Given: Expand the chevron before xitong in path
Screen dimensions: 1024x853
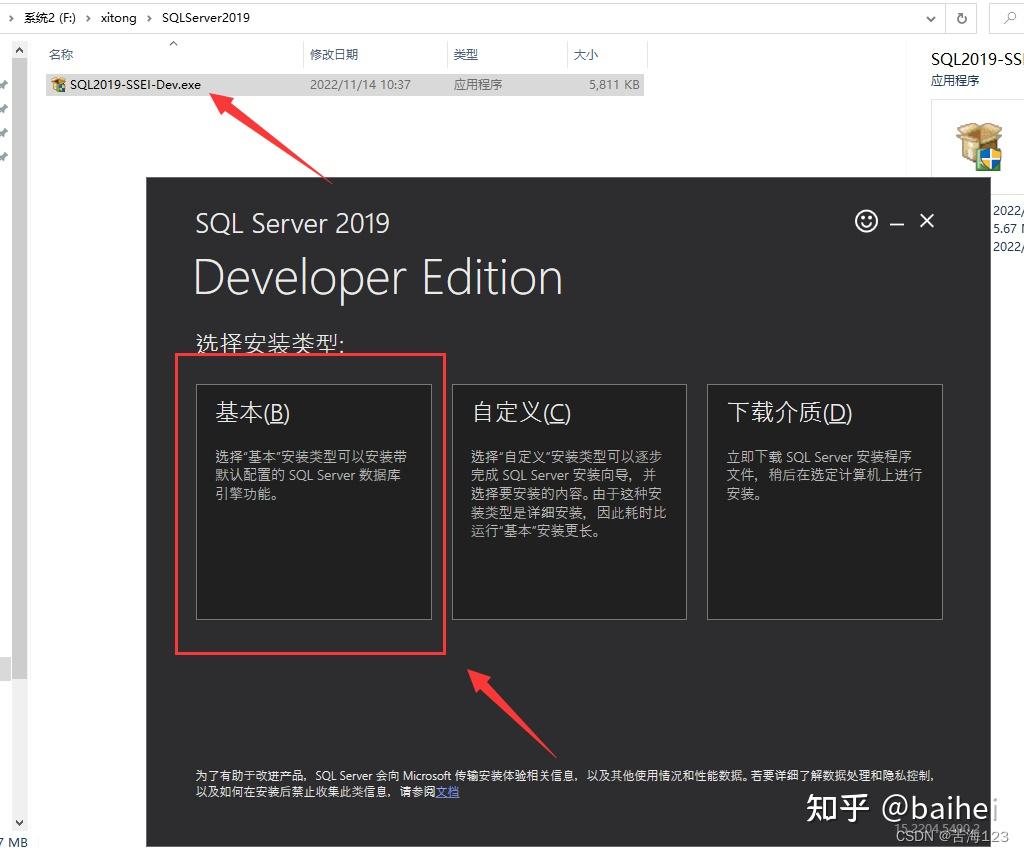Looking at the screenshot, I should [88, 18].
